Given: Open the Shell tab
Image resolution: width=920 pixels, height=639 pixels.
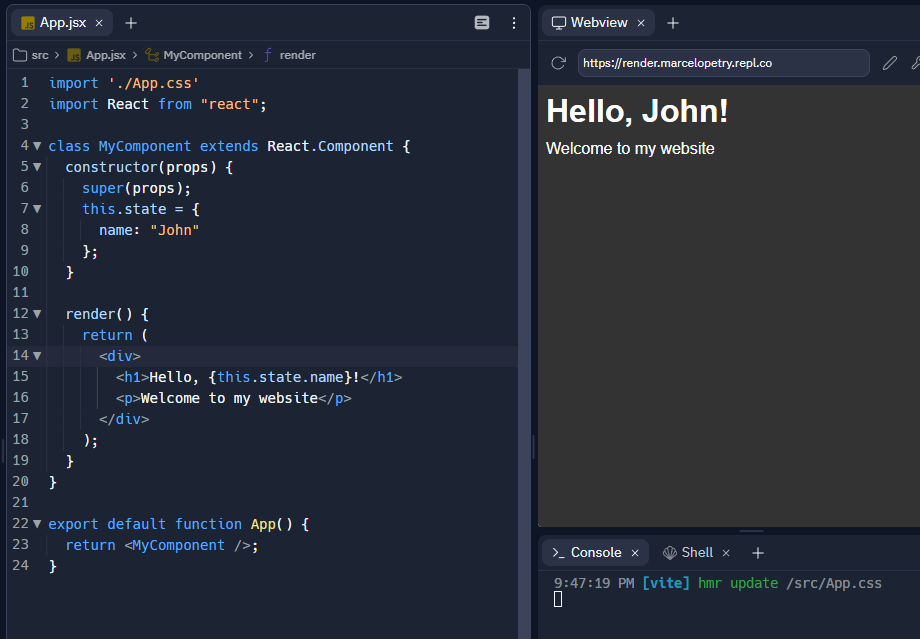Looking at the screenshot, I should [696, 553].
